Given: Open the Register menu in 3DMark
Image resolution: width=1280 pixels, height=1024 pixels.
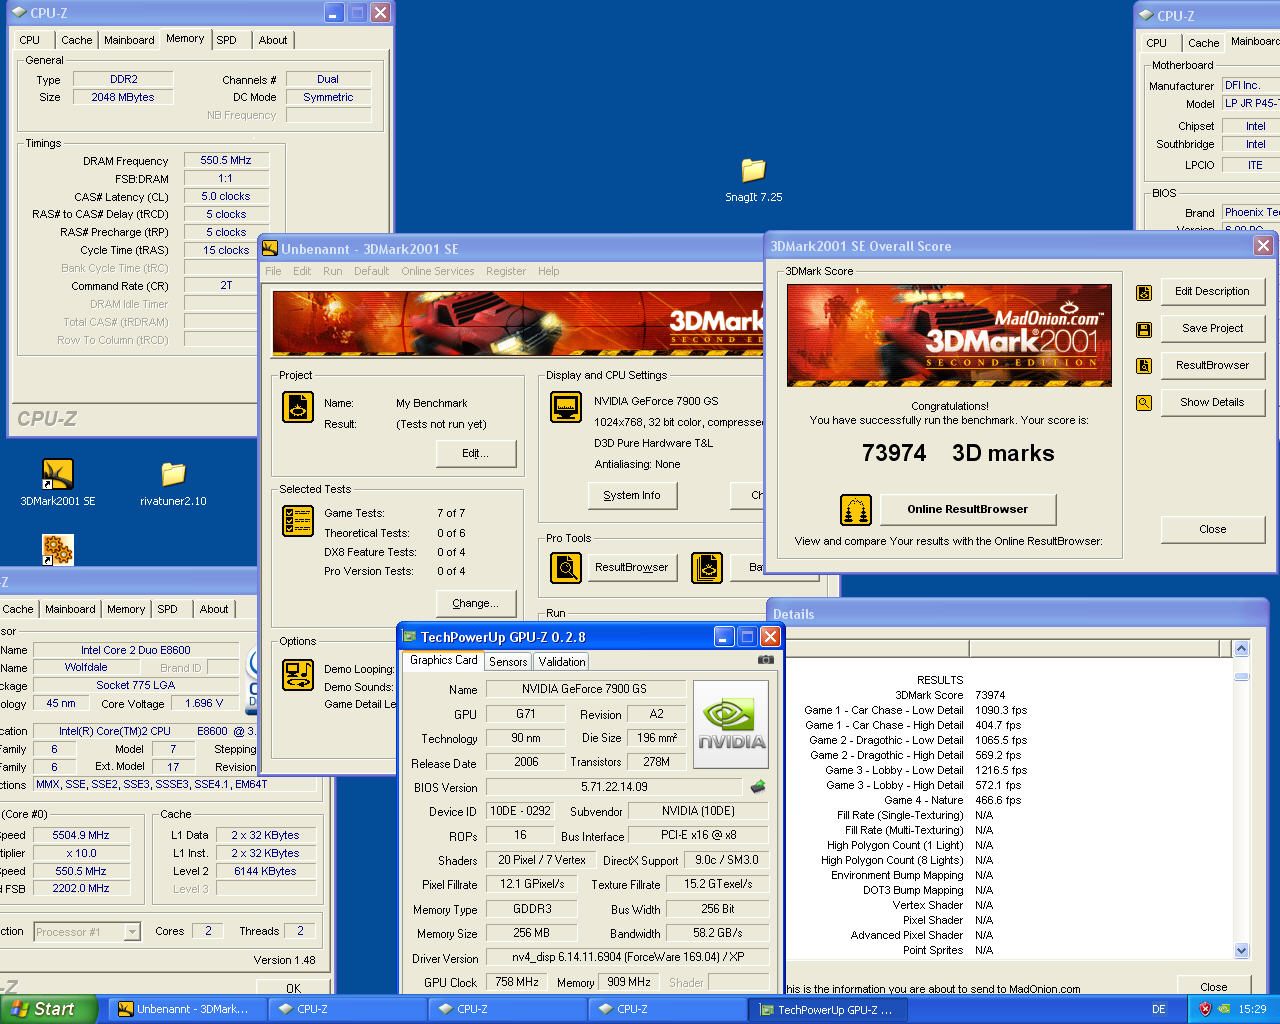Looking at the screenshot, I should click(x=506, y=271).
